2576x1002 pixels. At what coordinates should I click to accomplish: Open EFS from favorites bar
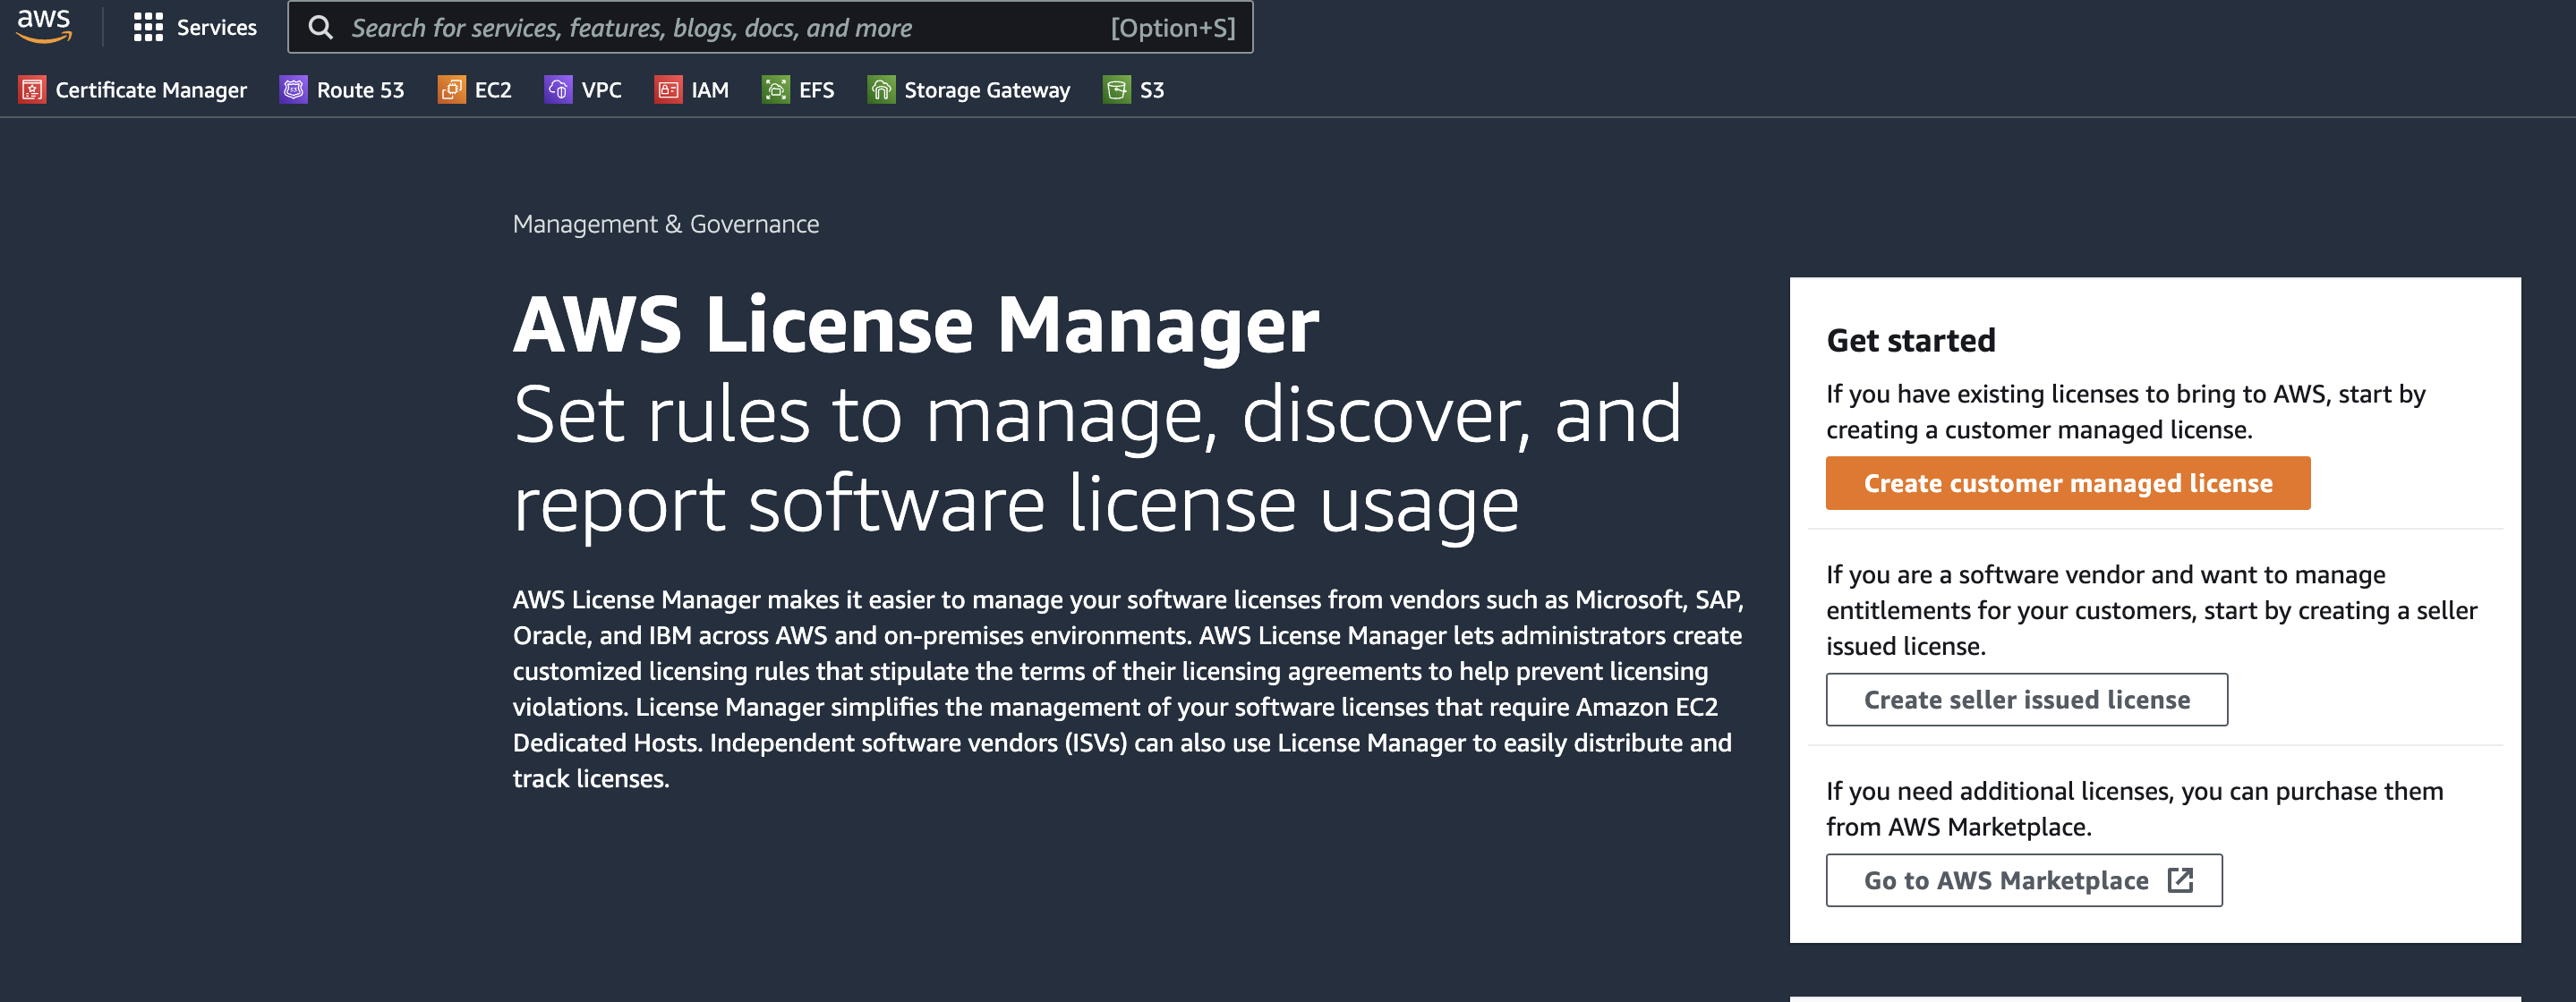(816, 90)
